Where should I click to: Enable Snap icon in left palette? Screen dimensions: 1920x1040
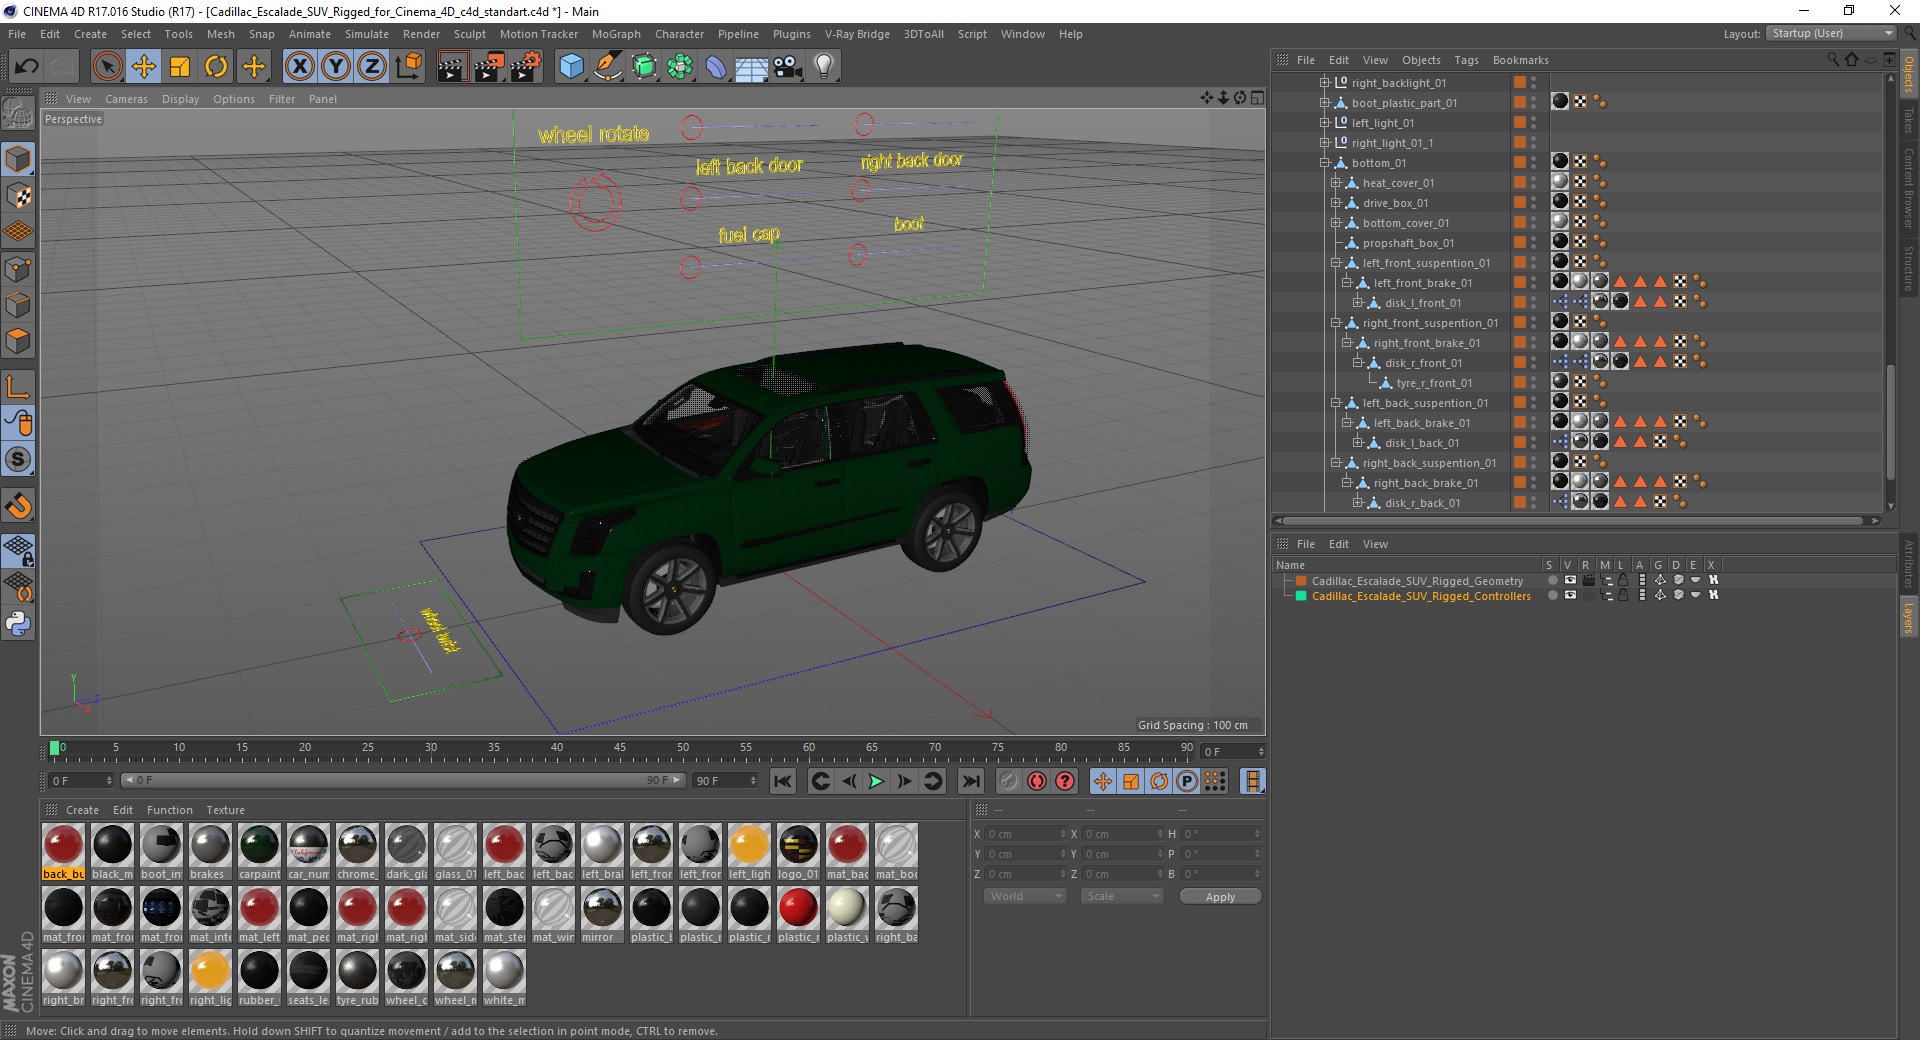pyautogui.click(x=18, y=506)
